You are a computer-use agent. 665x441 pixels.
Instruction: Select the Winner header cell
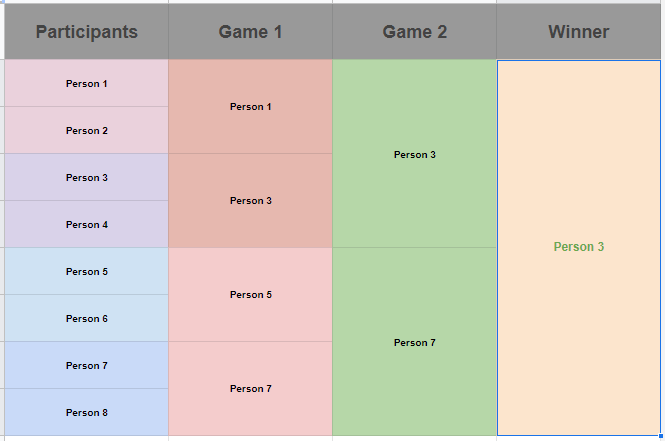[x=578, y=31]
